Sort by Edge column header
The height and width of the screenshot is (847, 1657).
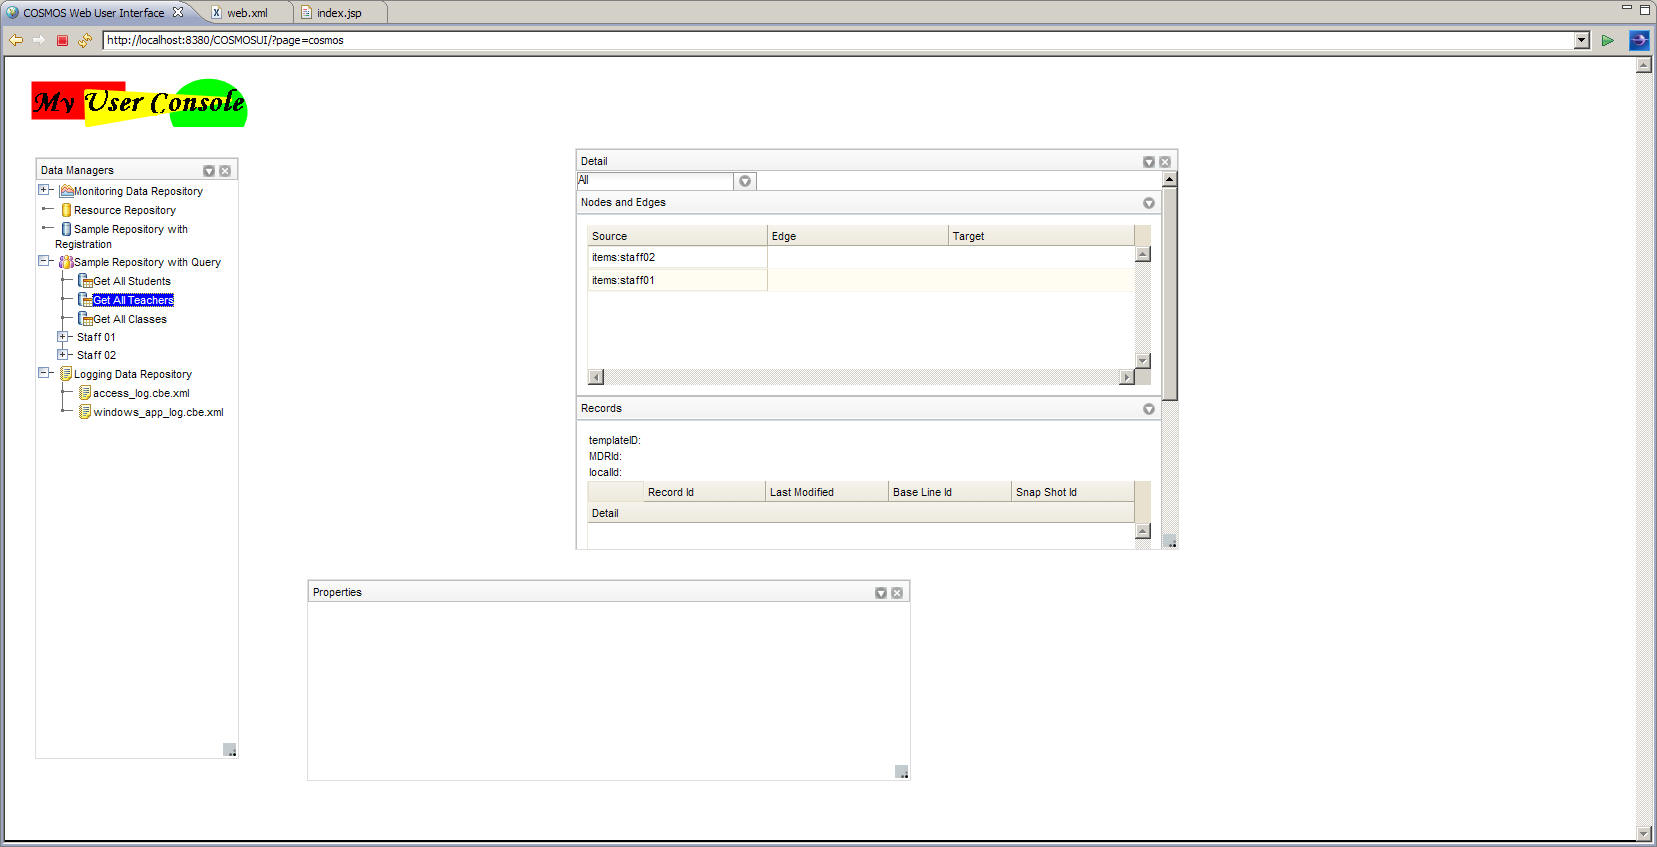tap(858, 236)
